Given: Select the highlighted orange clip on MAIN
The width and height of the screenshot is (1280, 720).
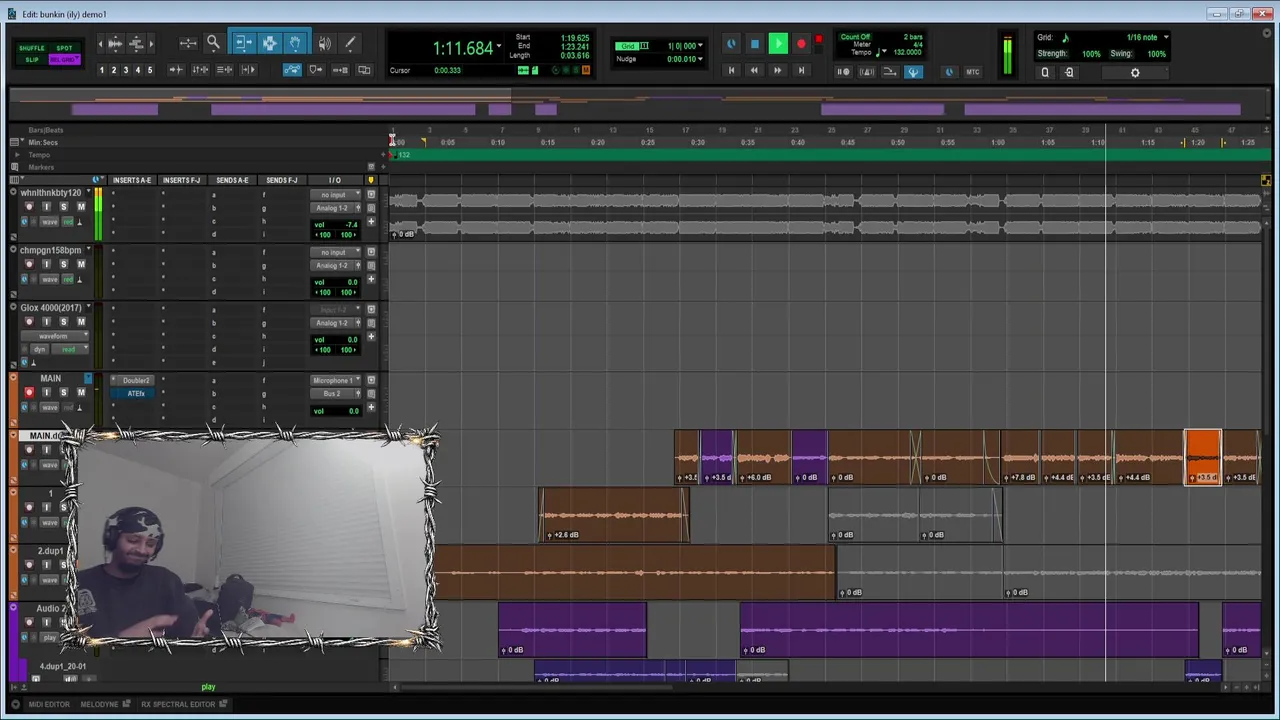Looking at the screenshot, I should coord(1203,457).
